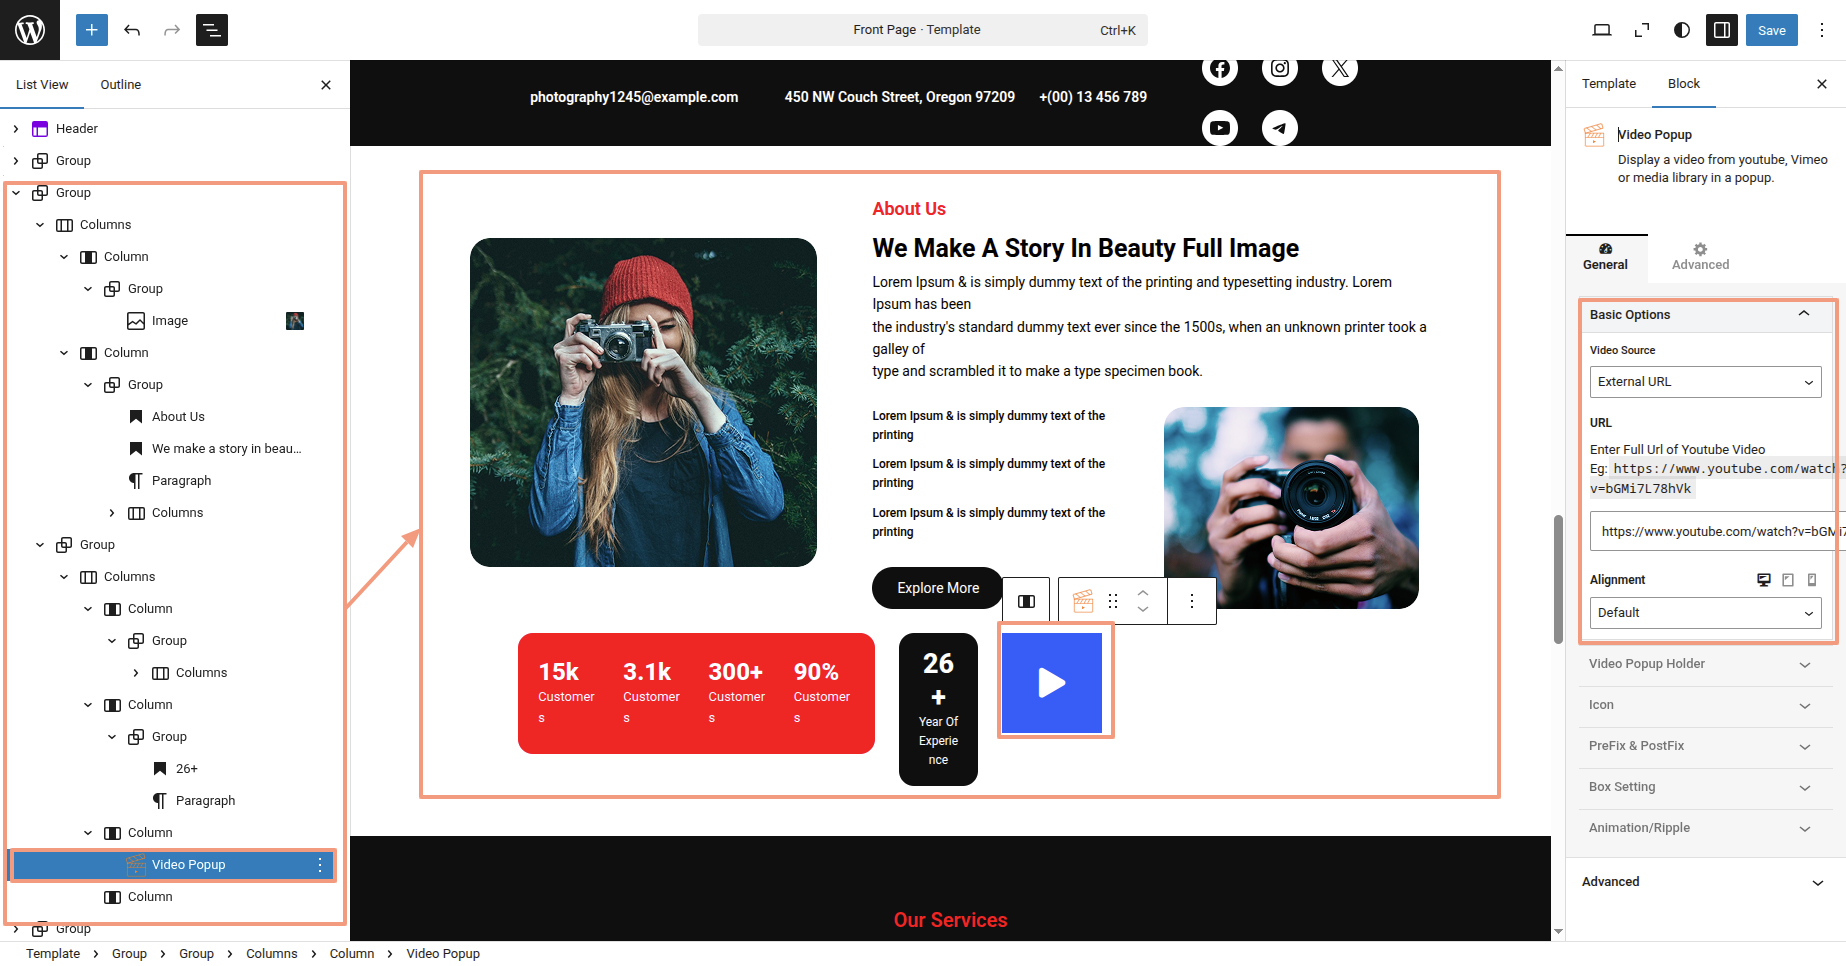This screenshot has height=966, width=1846.
Task: Open the block inserter plus button
Action: (x=91, y=30)
